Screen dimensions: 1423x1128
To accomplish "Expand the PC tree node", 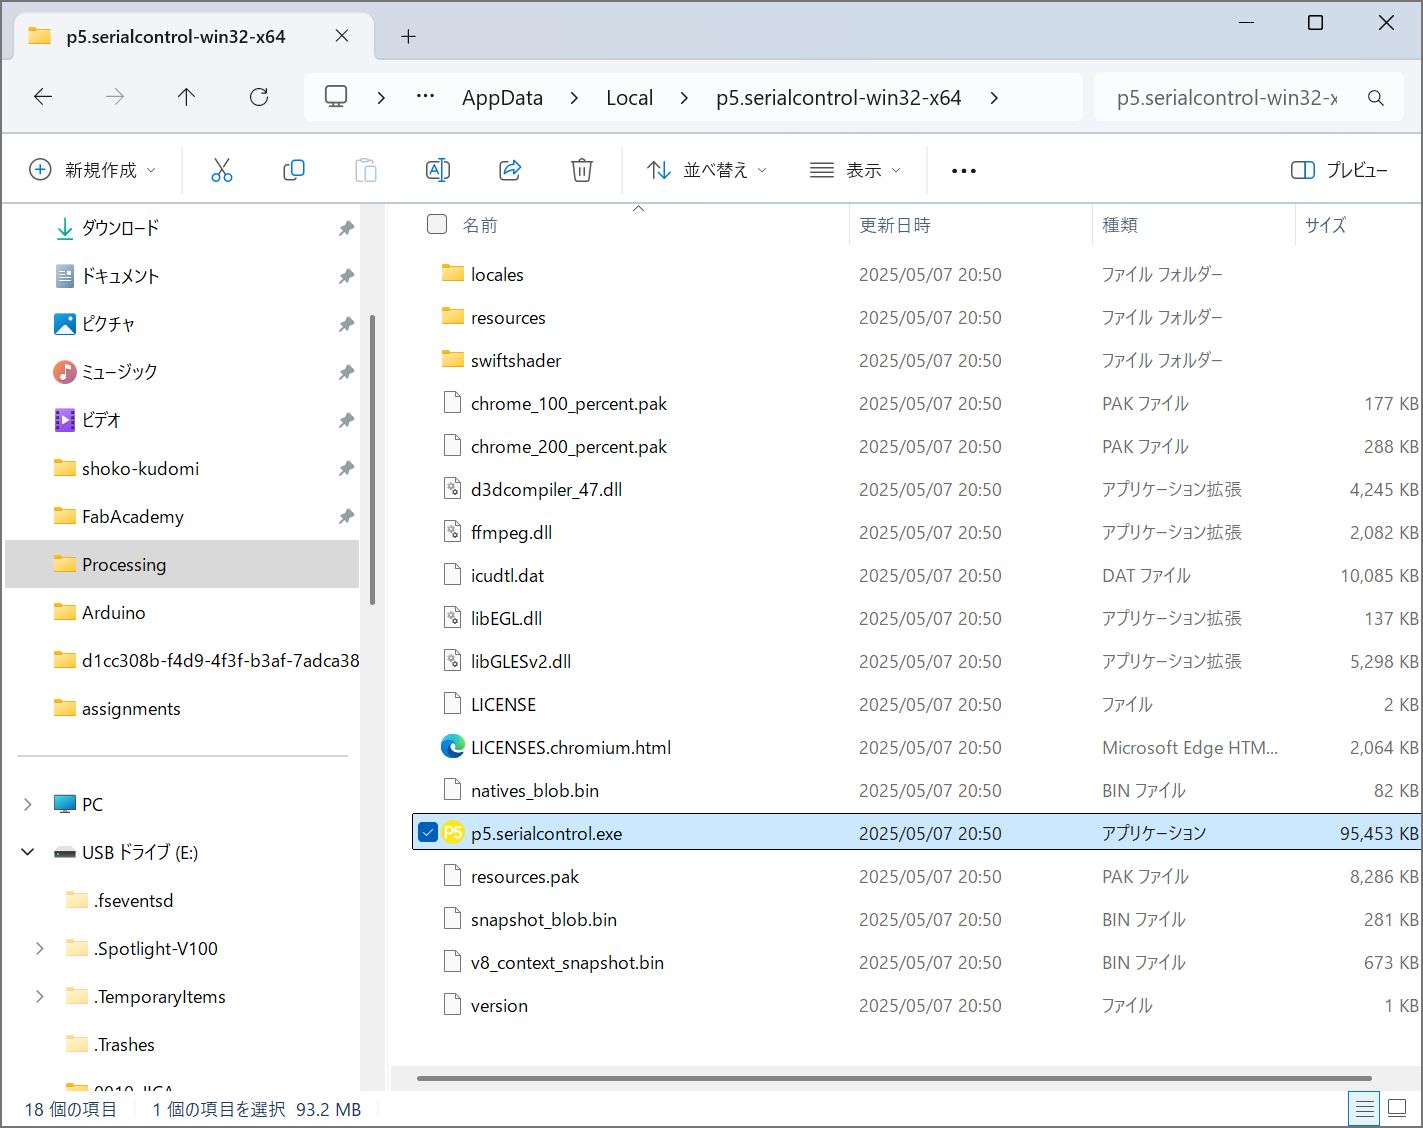I will [x=28, y=804].
